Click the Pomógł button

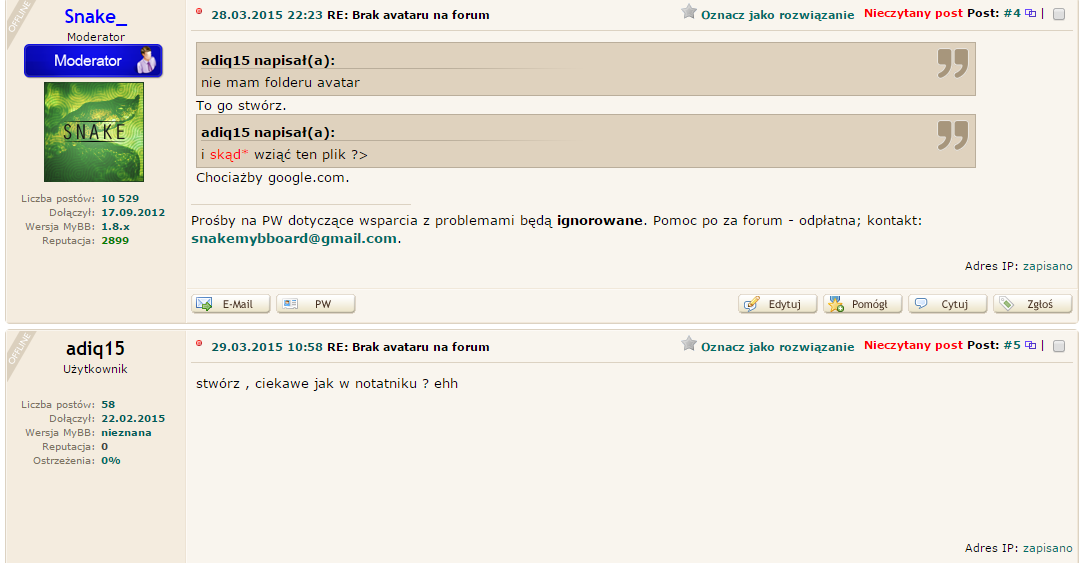tap(863, 304)
